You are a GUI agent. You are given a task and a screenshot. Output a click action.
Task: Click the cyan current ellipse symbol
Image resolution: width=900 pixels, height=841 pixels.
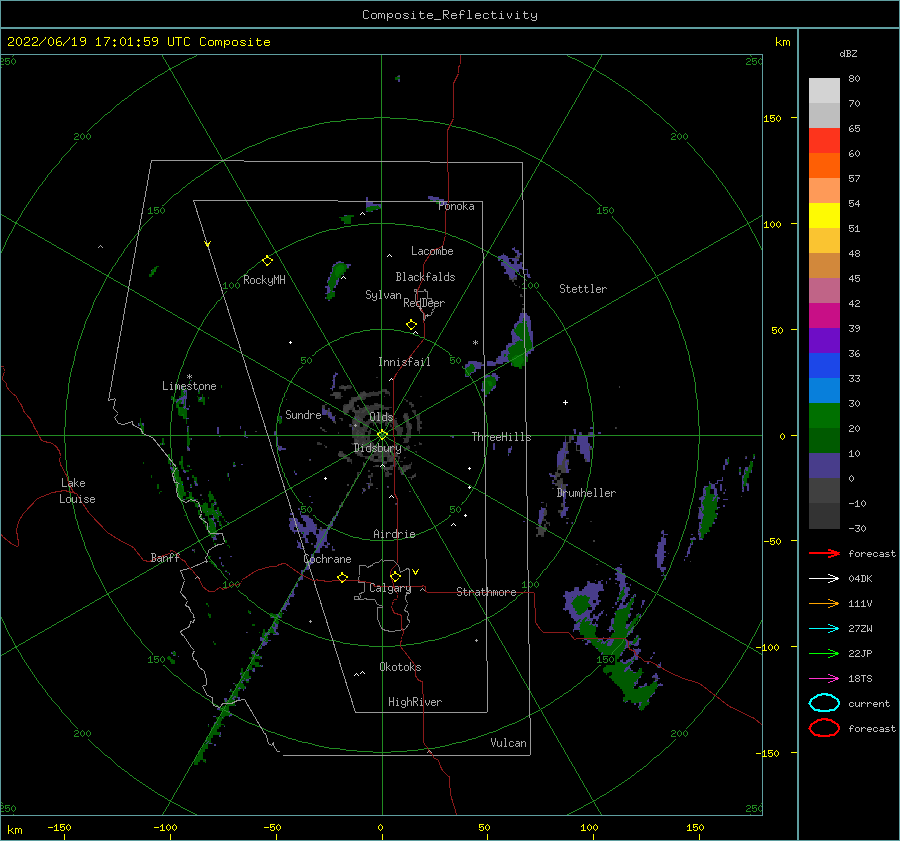coord(824,703)
